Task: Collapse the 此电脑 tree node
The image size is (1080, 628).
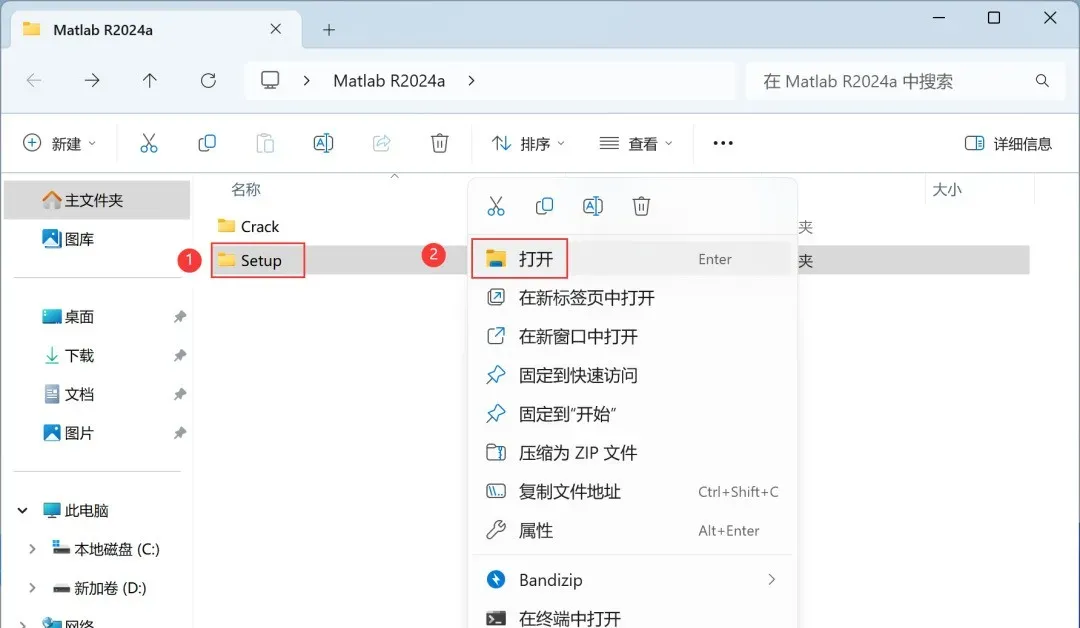Action: [22, 510]
